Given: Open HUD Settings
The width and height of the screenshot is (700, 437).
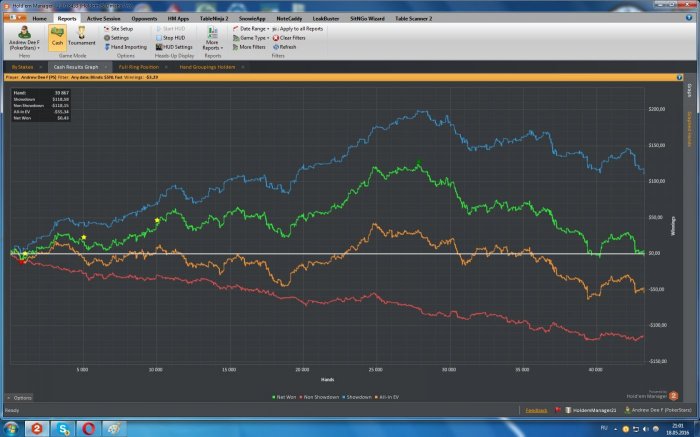Looking at the screenshot, I should 174,47.
